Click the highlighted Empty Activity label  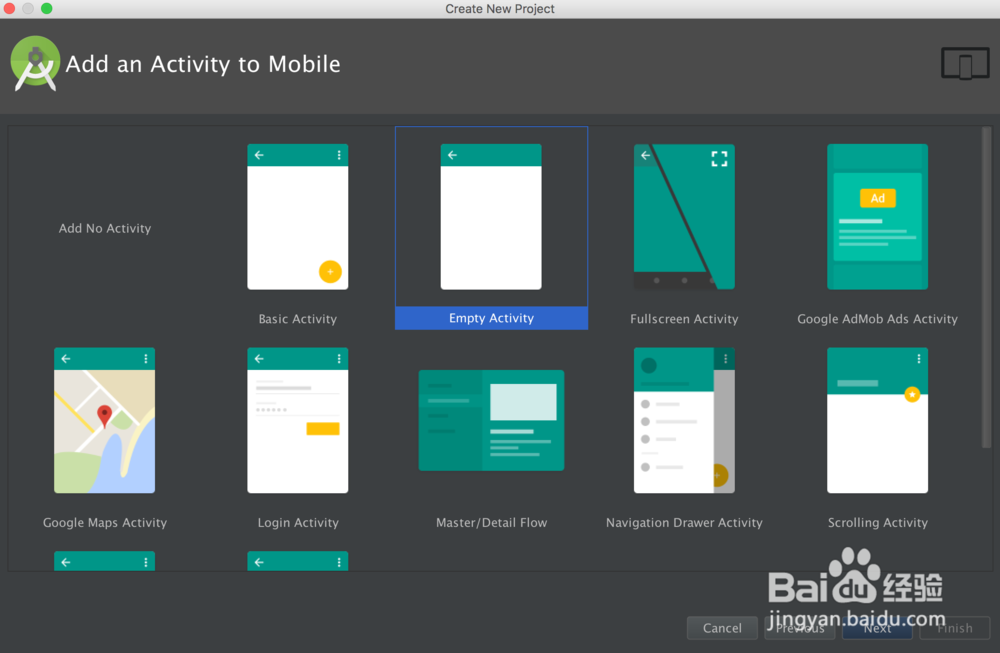point(491,318)
